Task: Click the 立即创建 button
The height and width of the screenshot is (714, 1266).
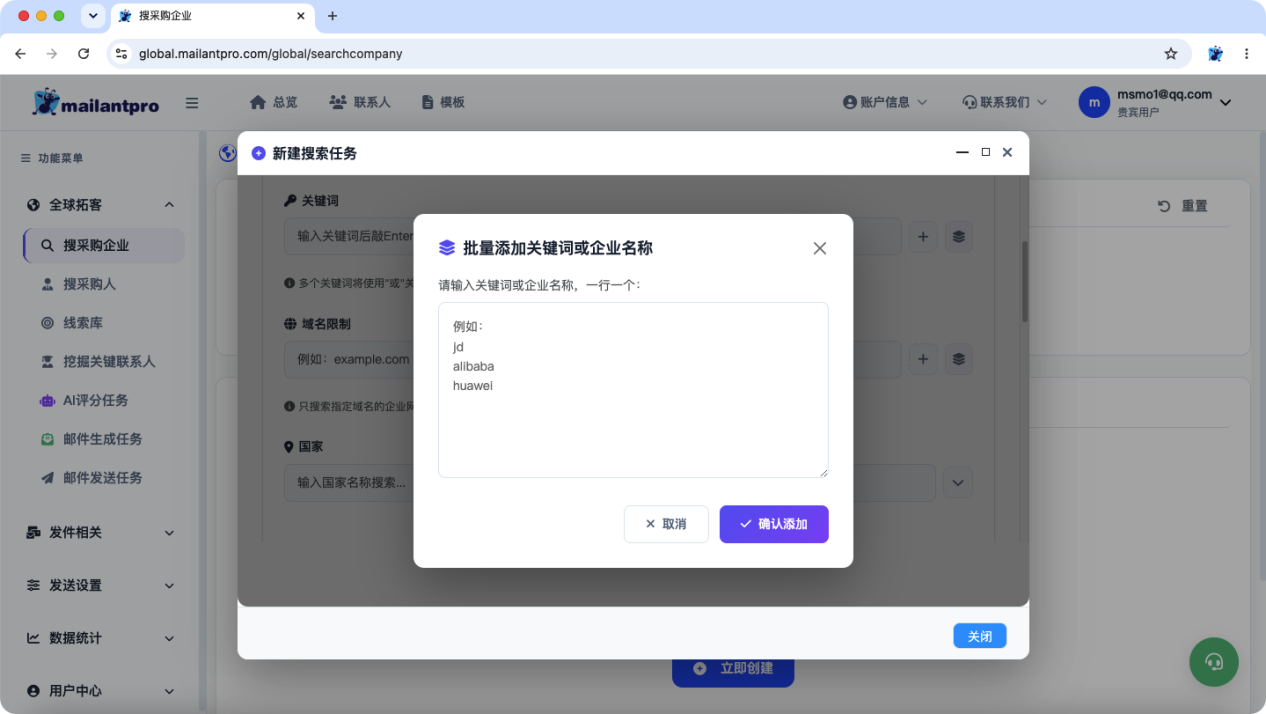Action: coord(733,668)
